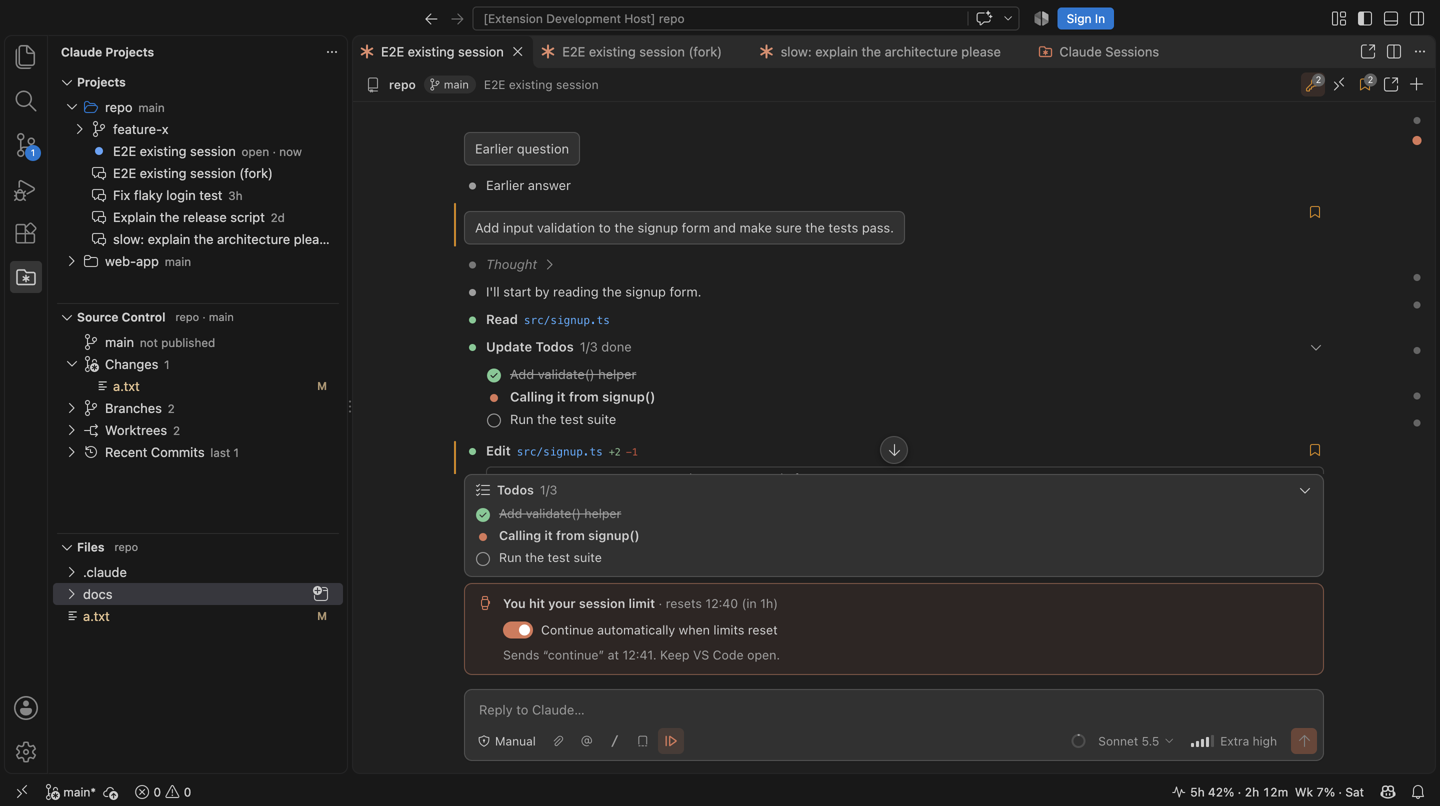
Task: Toggle Continue automatically when limits reset
Action: [x=518, y=630]
